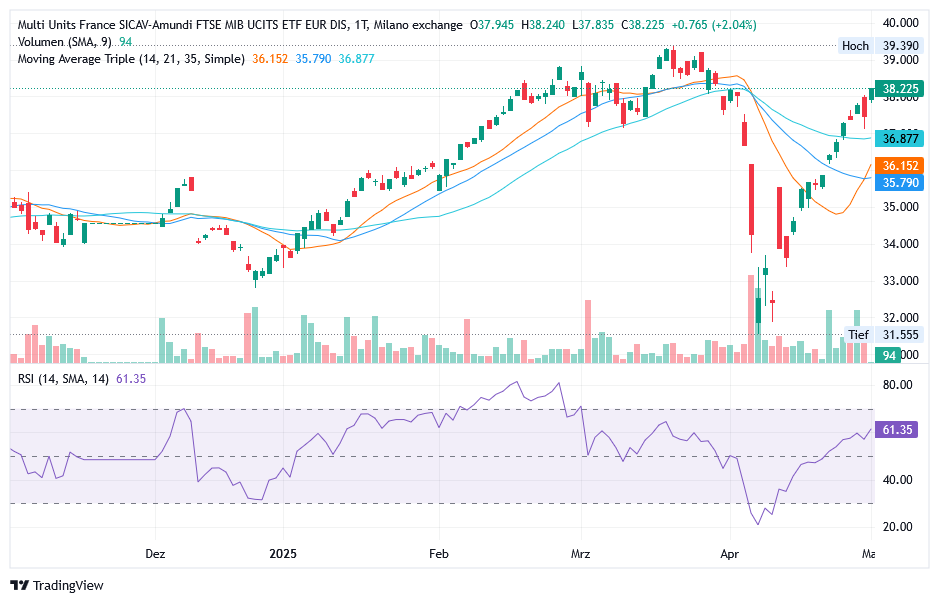This screenshot has height=603, width=939.
Task: Click the low value L37.835 in header
Action: (592, 25)
